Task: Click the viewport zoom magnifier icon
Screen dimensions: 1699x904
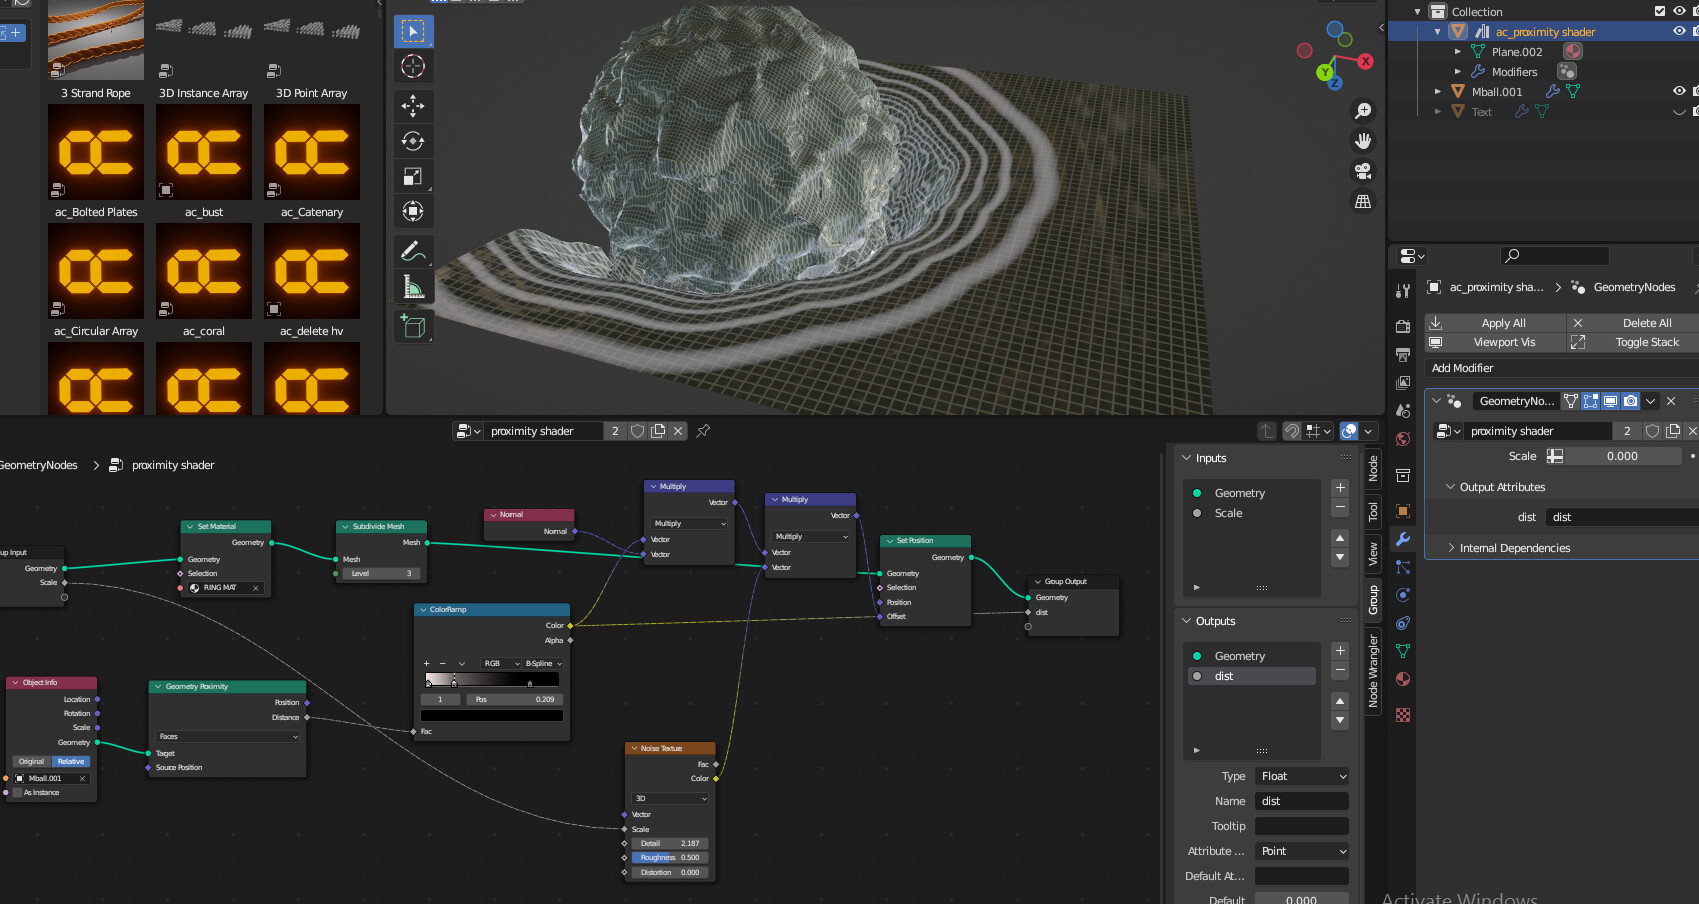Action: click(x=1362, y=111)
